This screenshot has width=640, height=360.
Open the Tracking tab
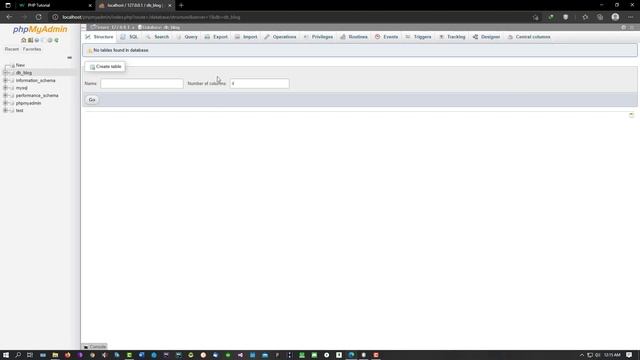coord(452,37)
